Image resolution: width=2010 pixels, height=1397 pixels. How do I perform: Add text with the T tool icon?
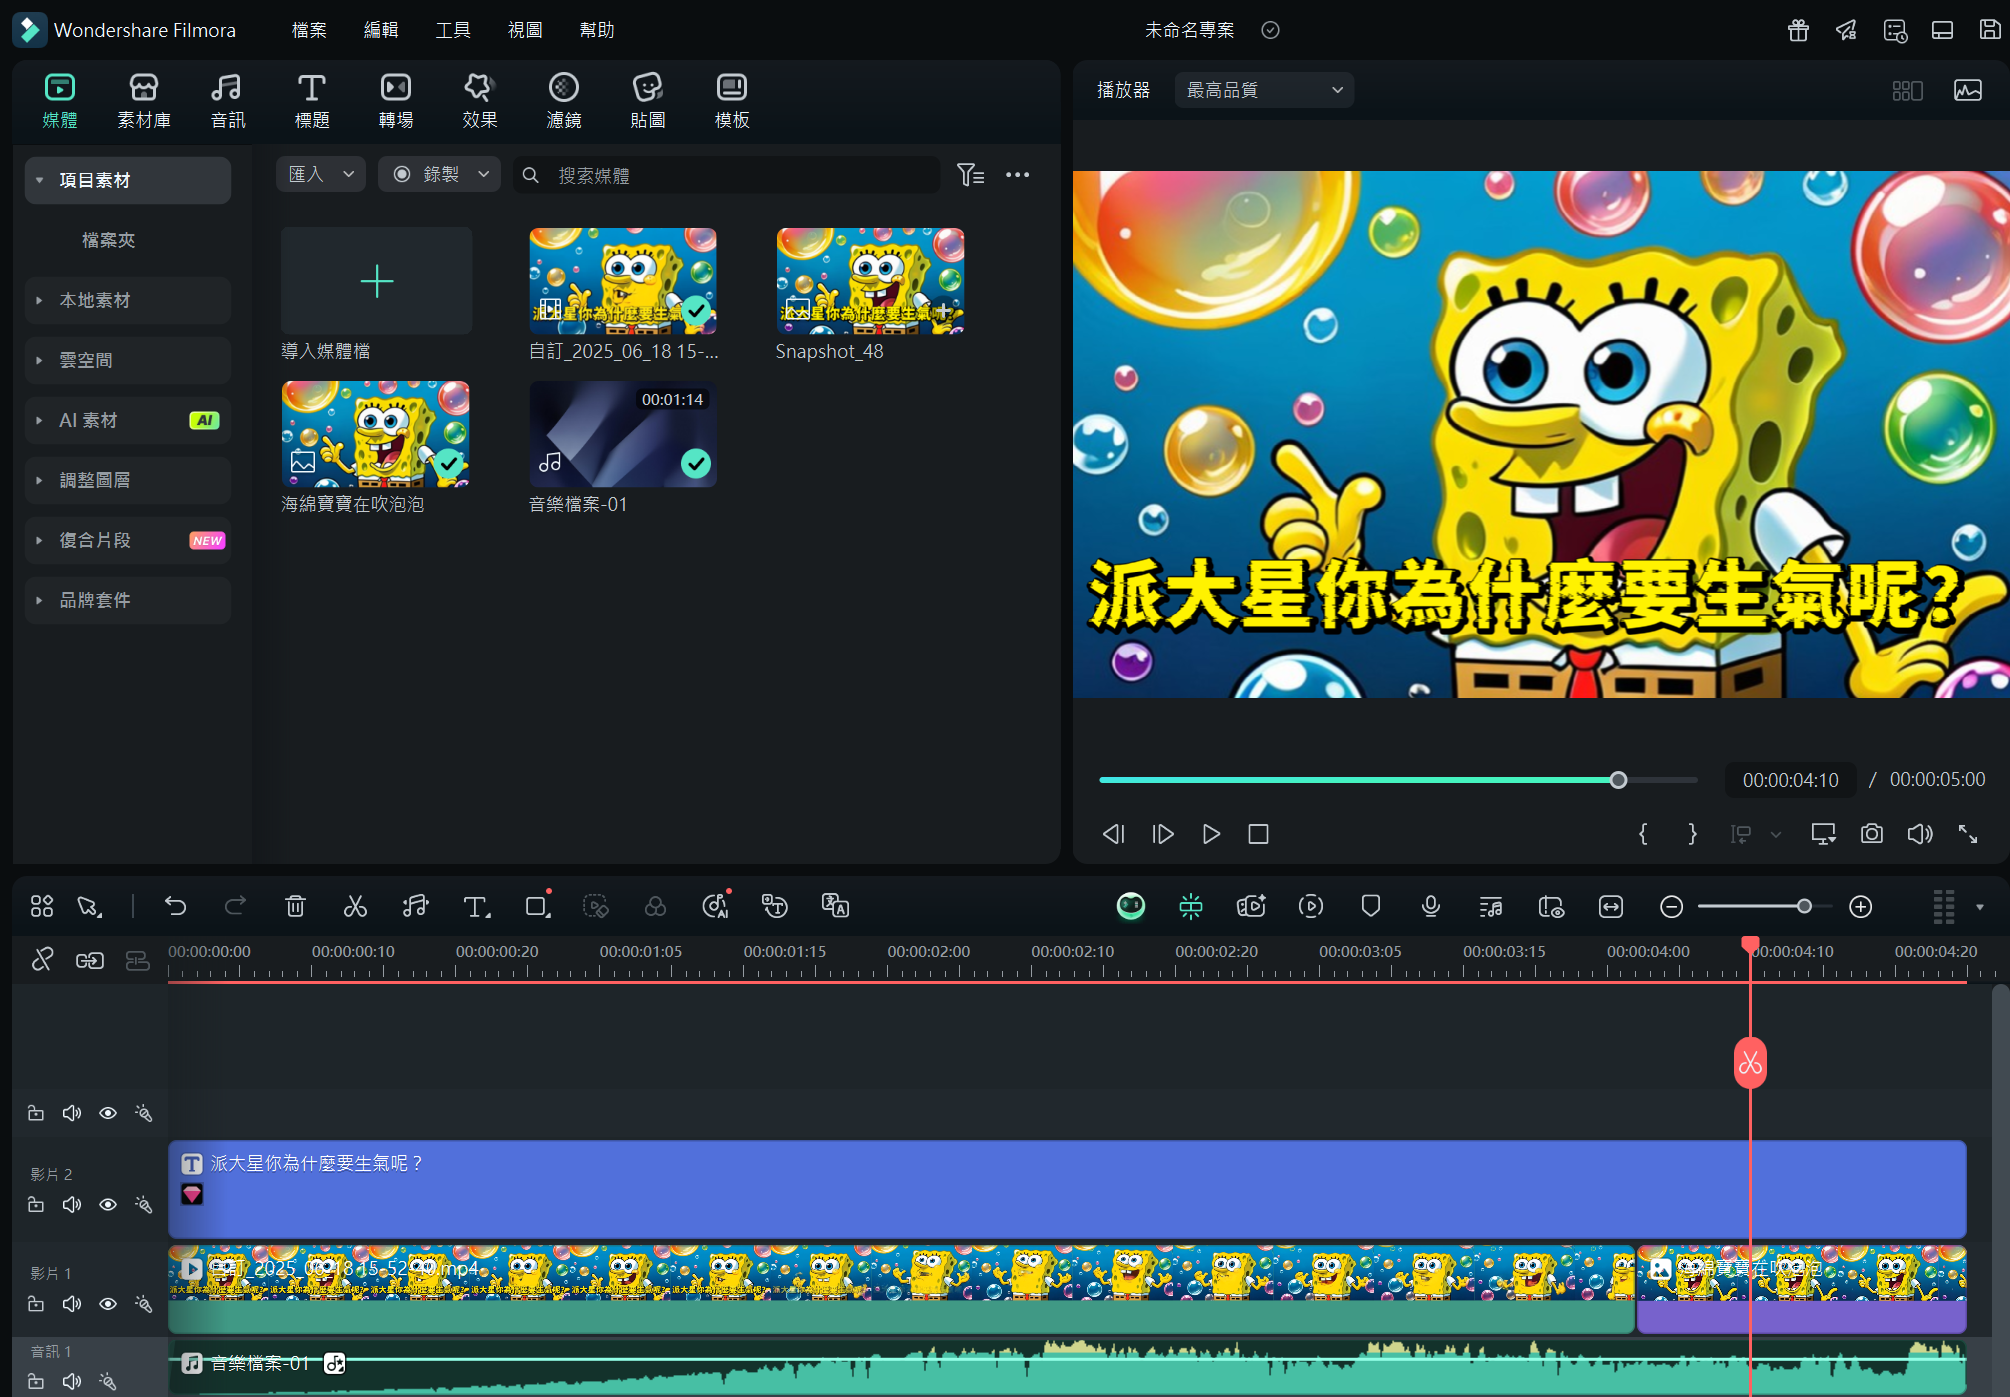click(476, 906)
